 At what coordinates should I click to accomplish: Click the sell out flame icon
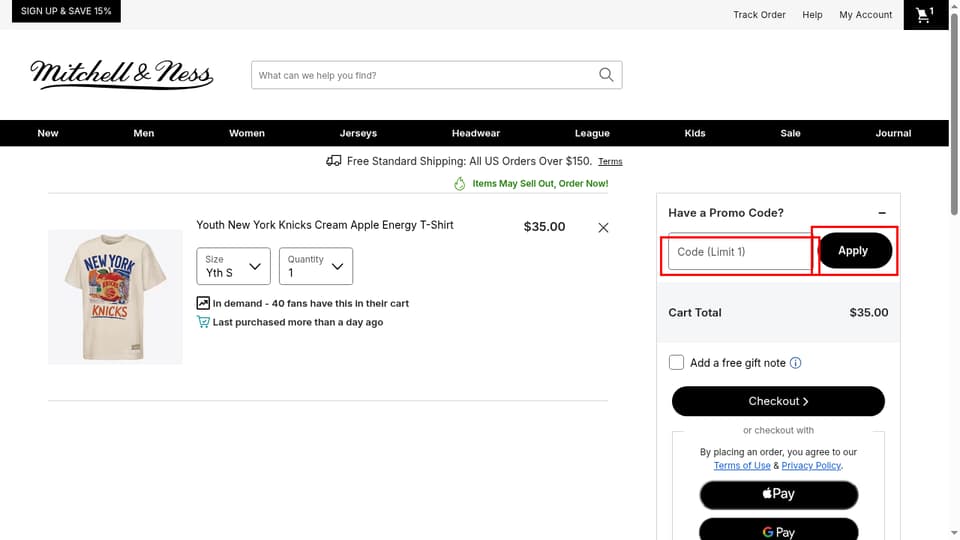pos(459,184)
